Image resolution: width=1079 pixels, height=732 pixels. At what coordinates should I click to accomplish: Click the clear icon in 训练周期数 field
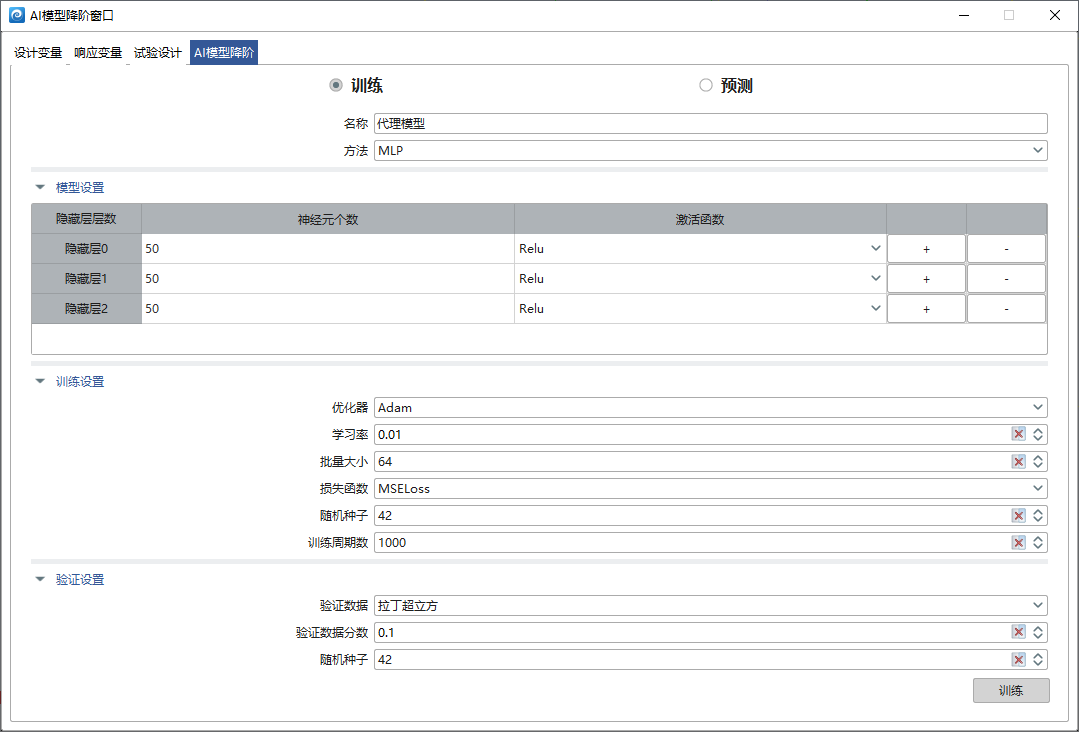point(1018,542)
